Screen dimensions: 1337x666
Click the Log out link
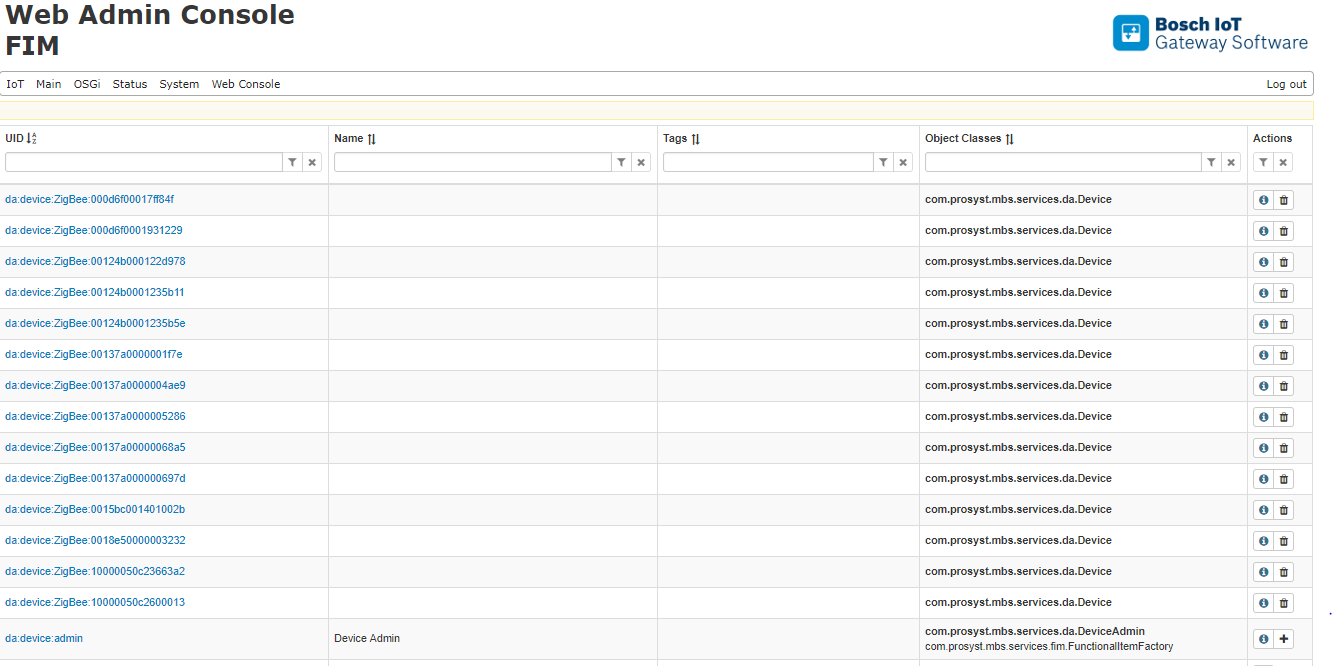1286,84
